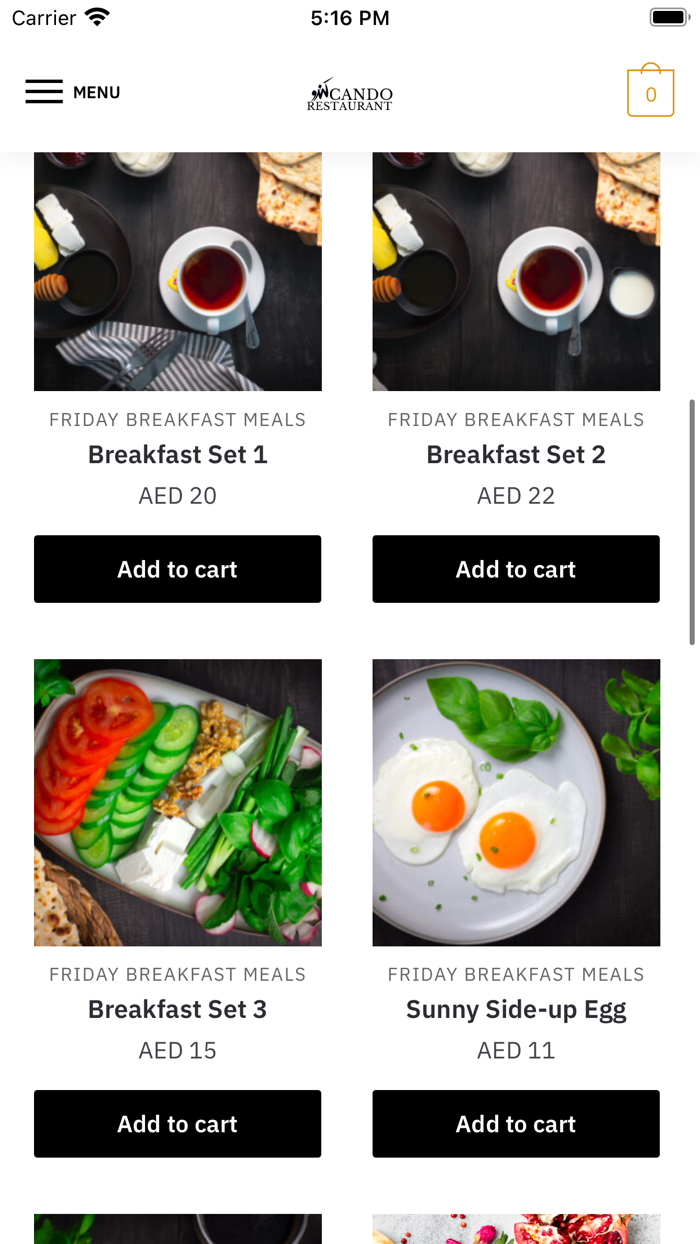Tap the pomegranate product image at bottom
Image resolution: width=700 pixels, height=1244 pixels.
coord(516,1229)
